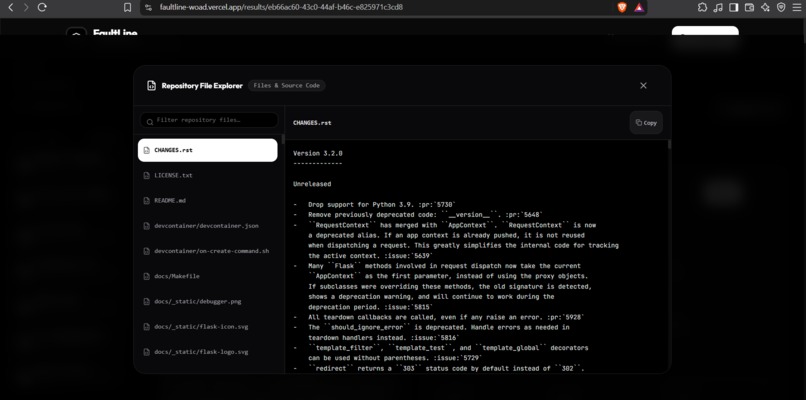Click the 'Unreleased' line in the code
Viewport: 806px width, 400px height.
tap(312, 184)
